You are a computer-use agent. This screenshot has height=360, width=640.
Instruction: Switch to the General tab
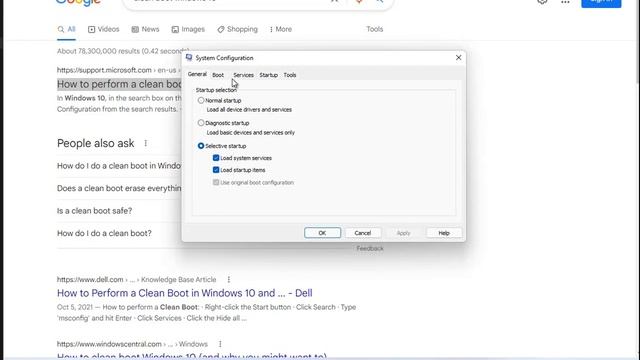click(x=197, y=74)
